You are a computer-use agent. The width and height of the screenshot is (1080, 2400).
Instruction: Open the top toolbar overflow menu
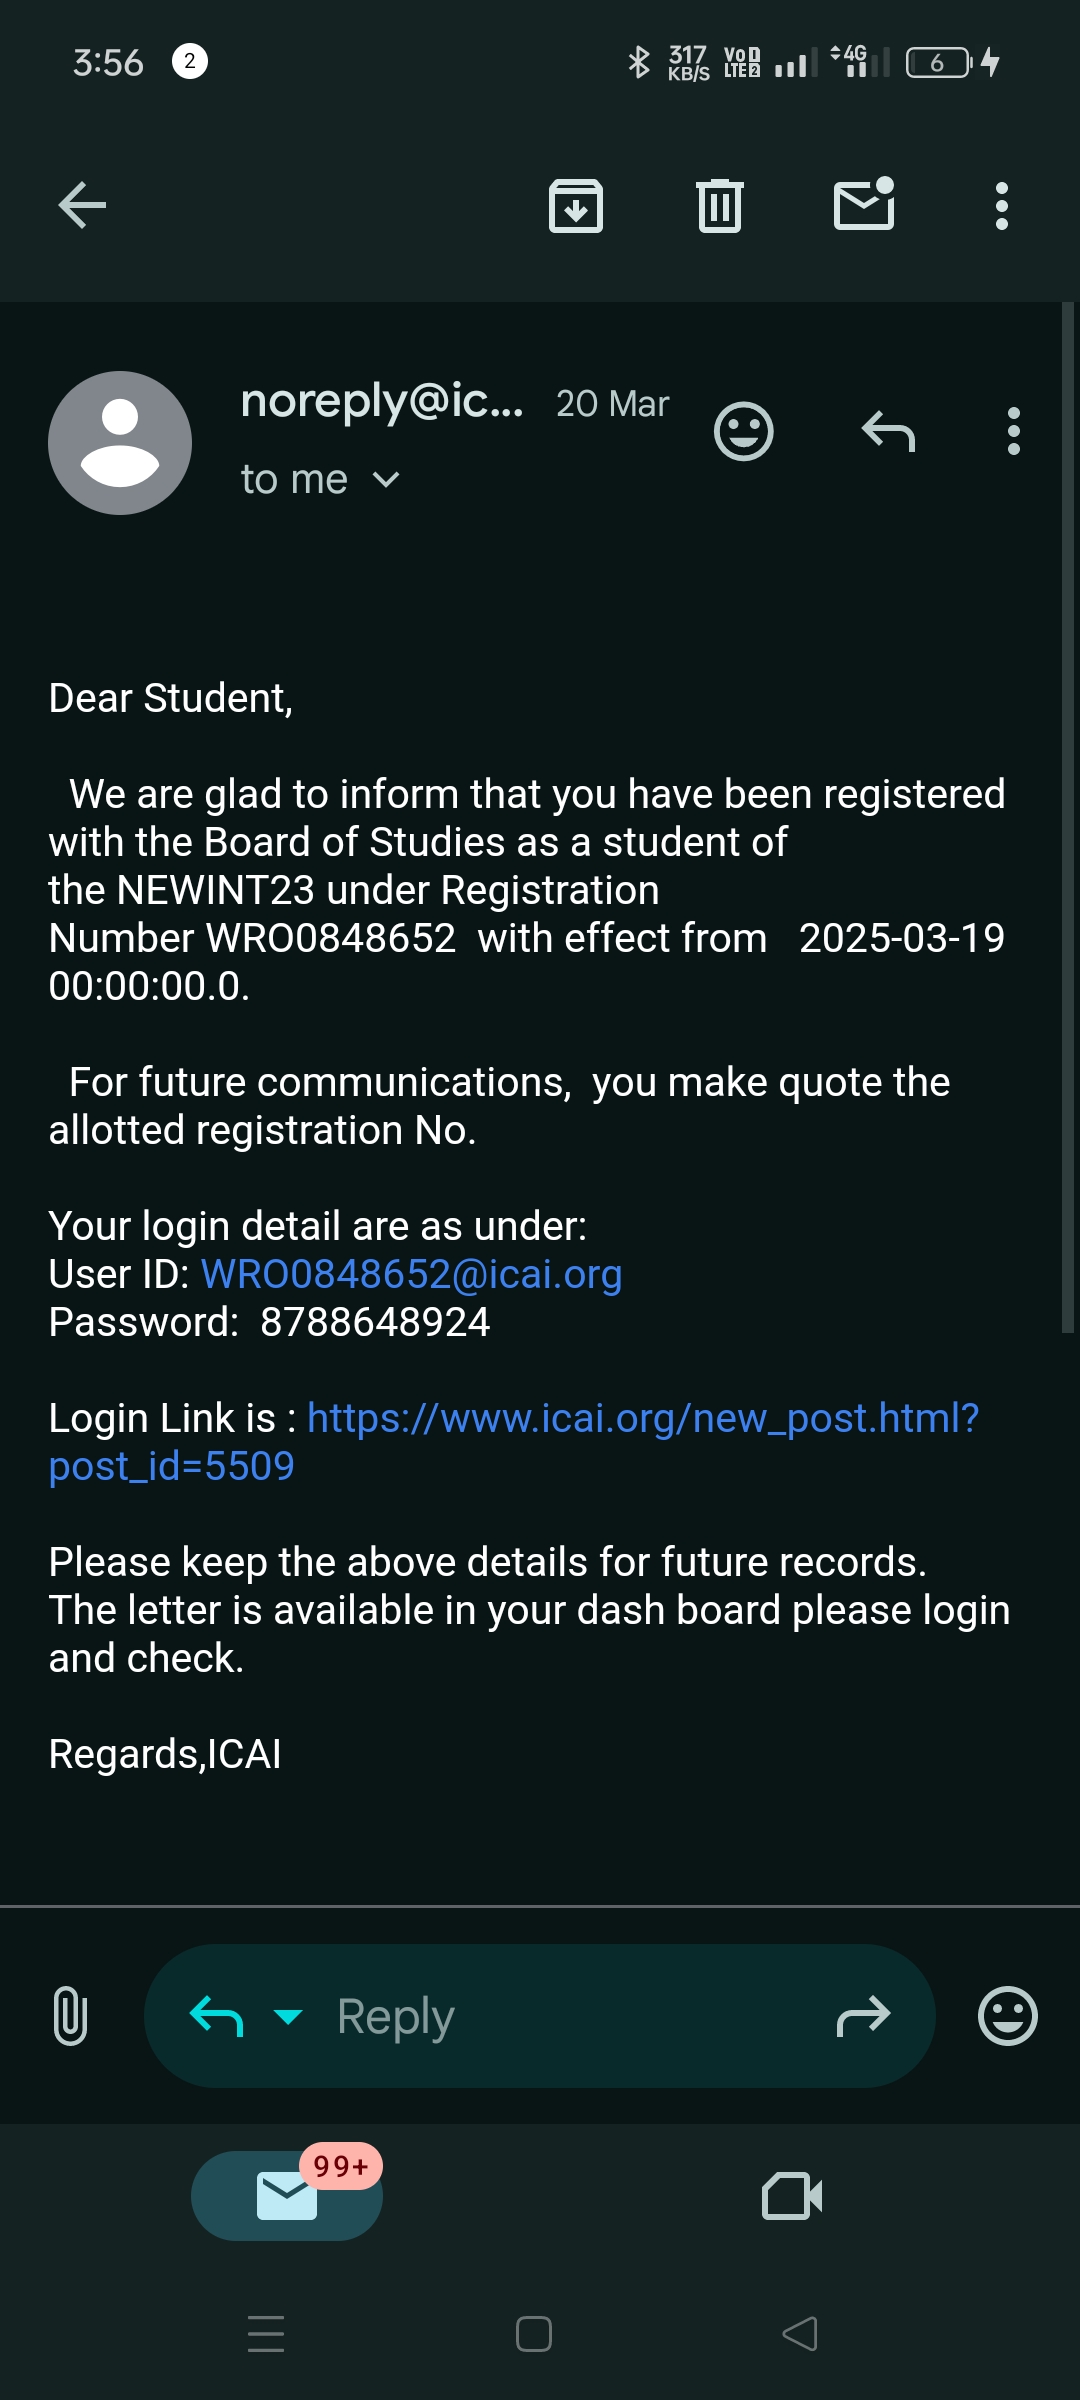(1002, 206)
